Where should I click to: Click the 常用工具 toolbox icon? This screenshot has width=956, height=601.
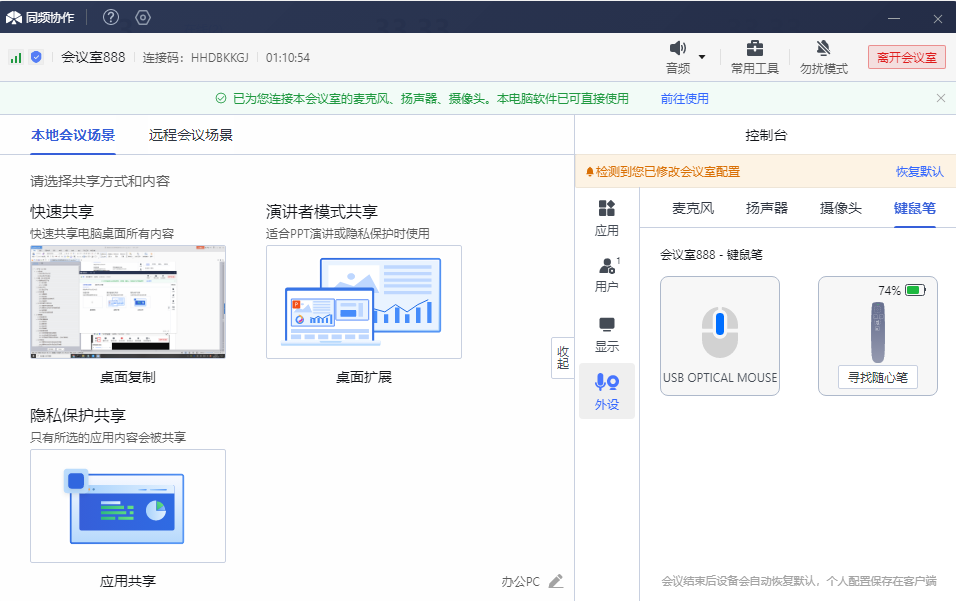pos(755,49)
